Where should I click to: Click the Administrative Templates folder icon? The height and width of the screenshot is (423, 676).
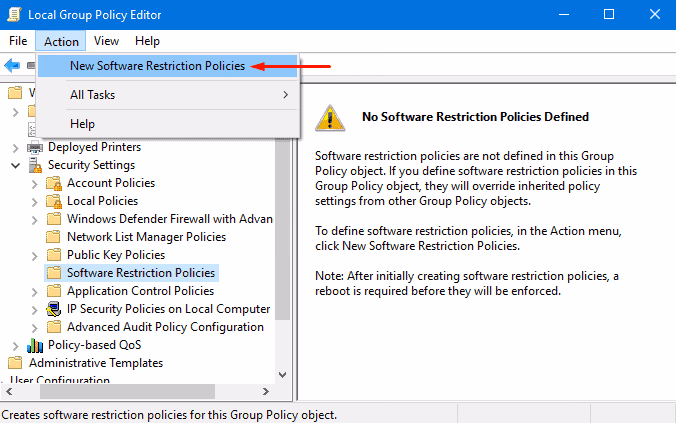coord(15,363)
